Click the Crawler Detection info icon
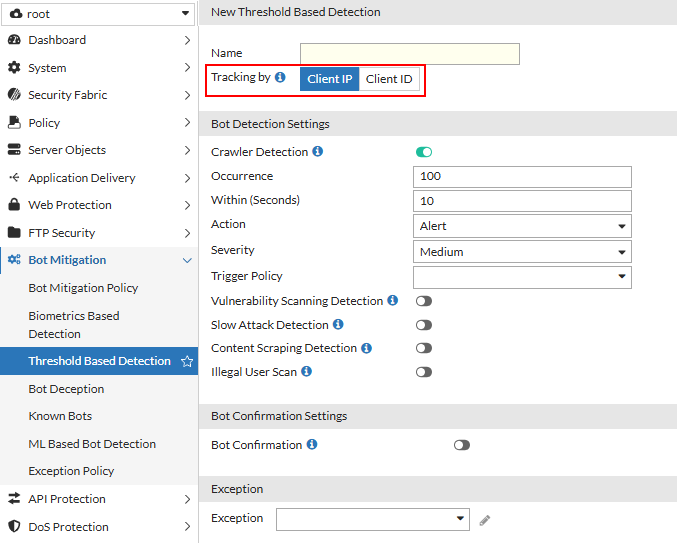The height and width of the screenshot is (543, 677). tap(318, 152)
